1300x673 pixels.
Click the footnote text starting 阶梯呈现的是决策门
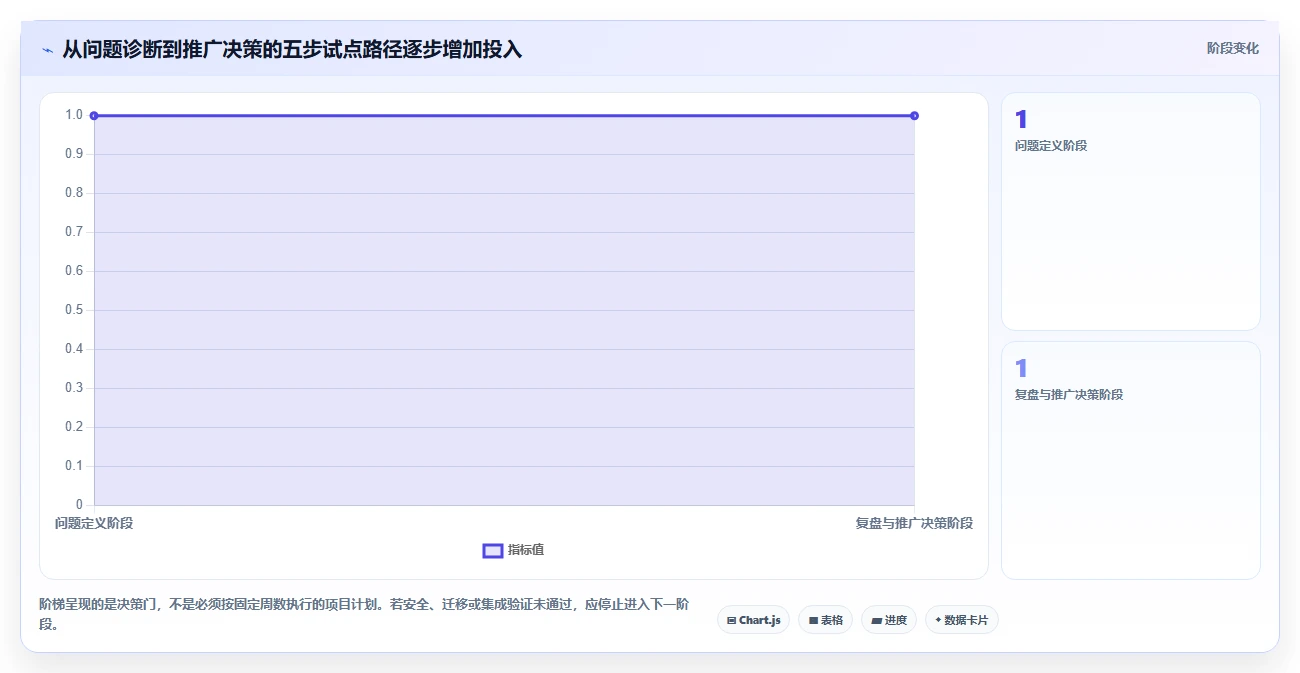pyautogui.click(x=364, y=615)
